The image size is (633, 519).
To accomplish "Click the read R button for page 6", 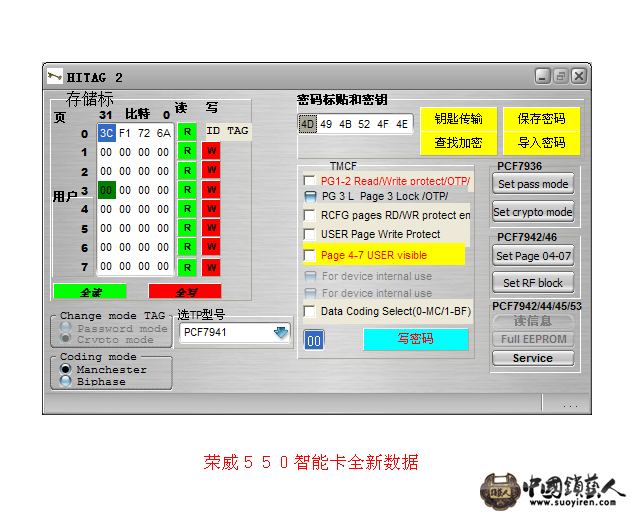I will coord(187,247).
